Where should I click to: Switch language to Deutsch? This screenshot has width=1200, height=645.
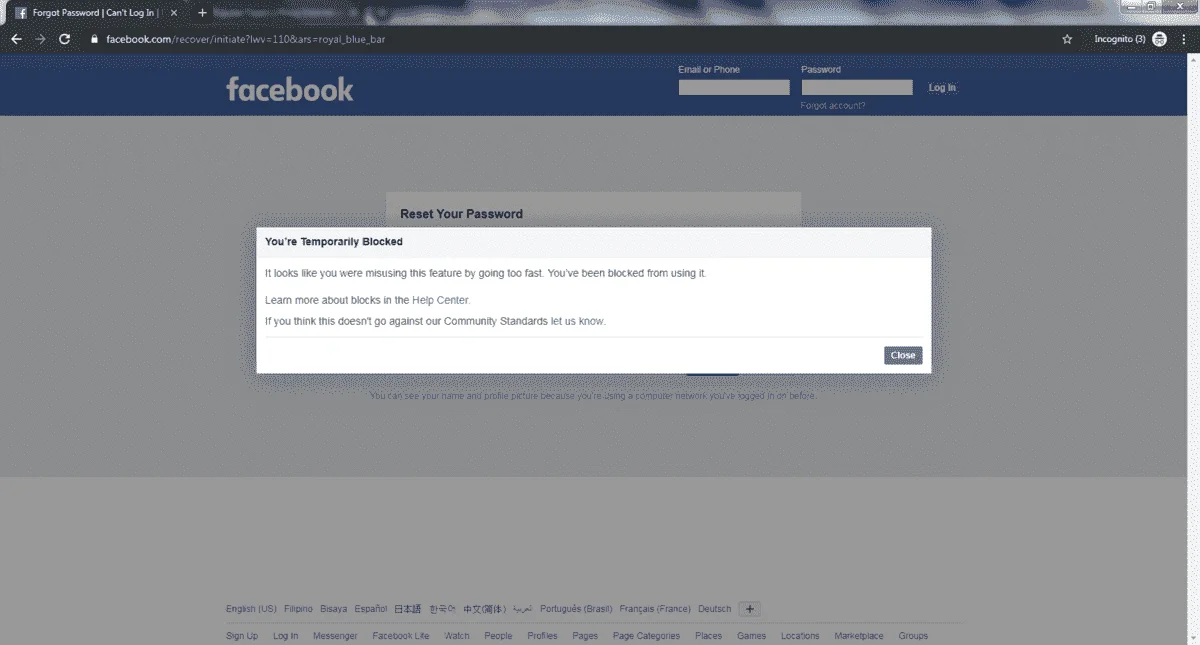pyautogui.click(x=715, y=609)
